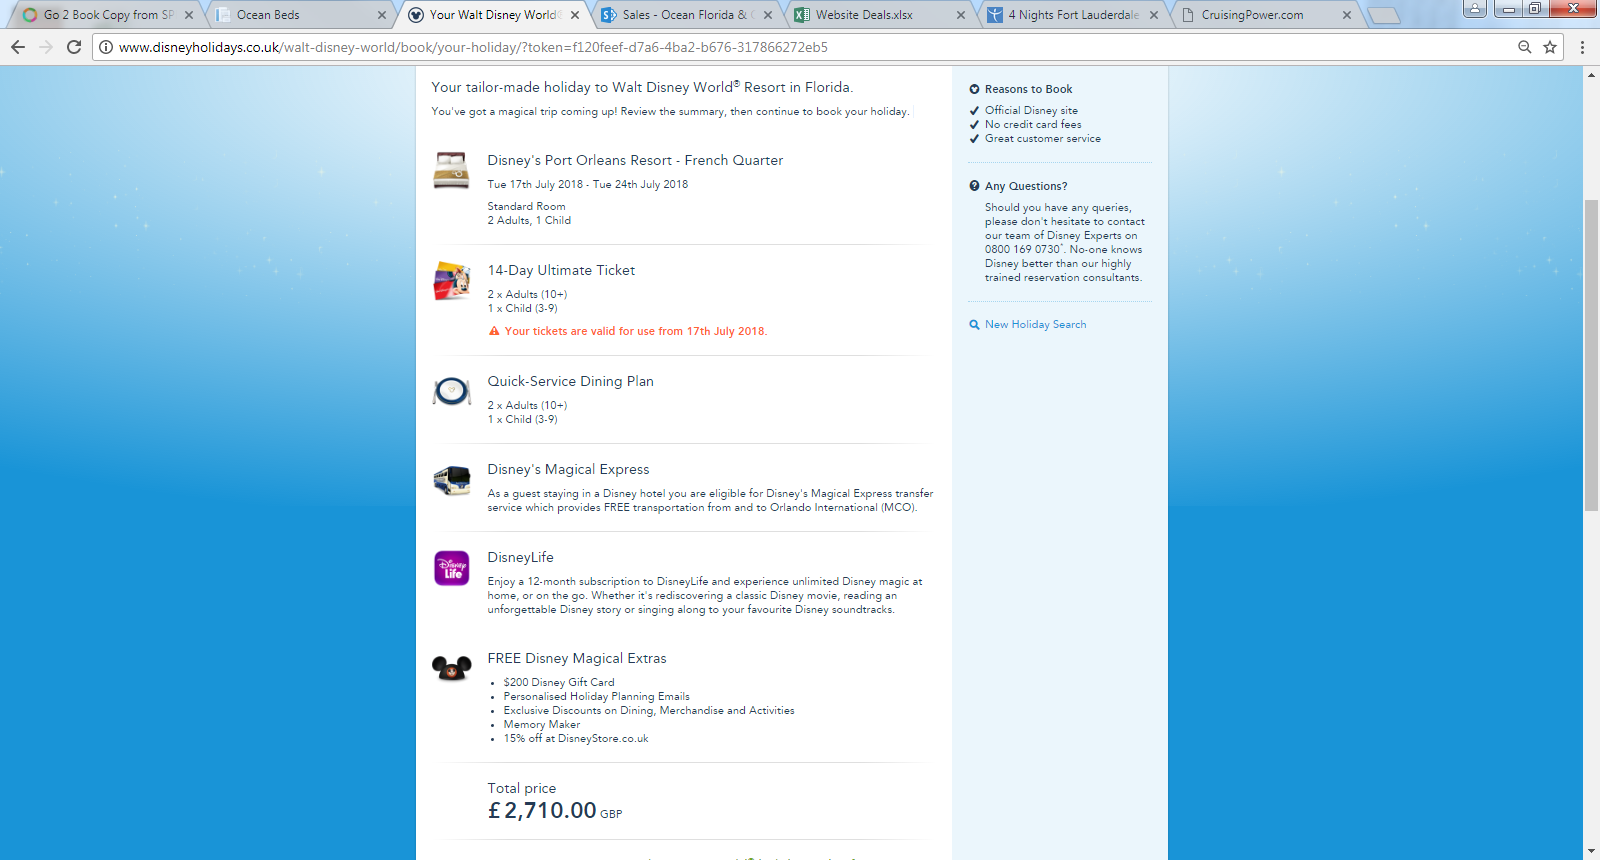Close the Sales - Ocean Florida tab
The image size is (1600, 860).
[768, 15]
